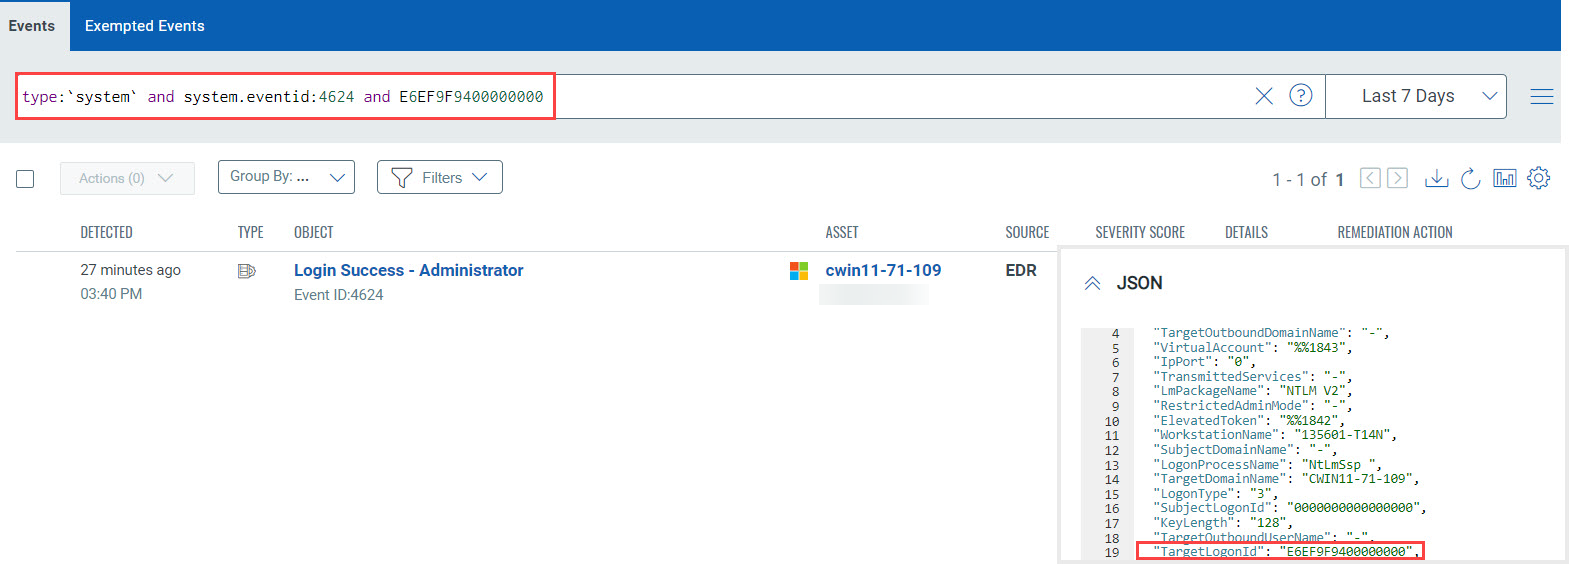
Task: Switch to the Exempted Events tab
Action: [144, 26]
